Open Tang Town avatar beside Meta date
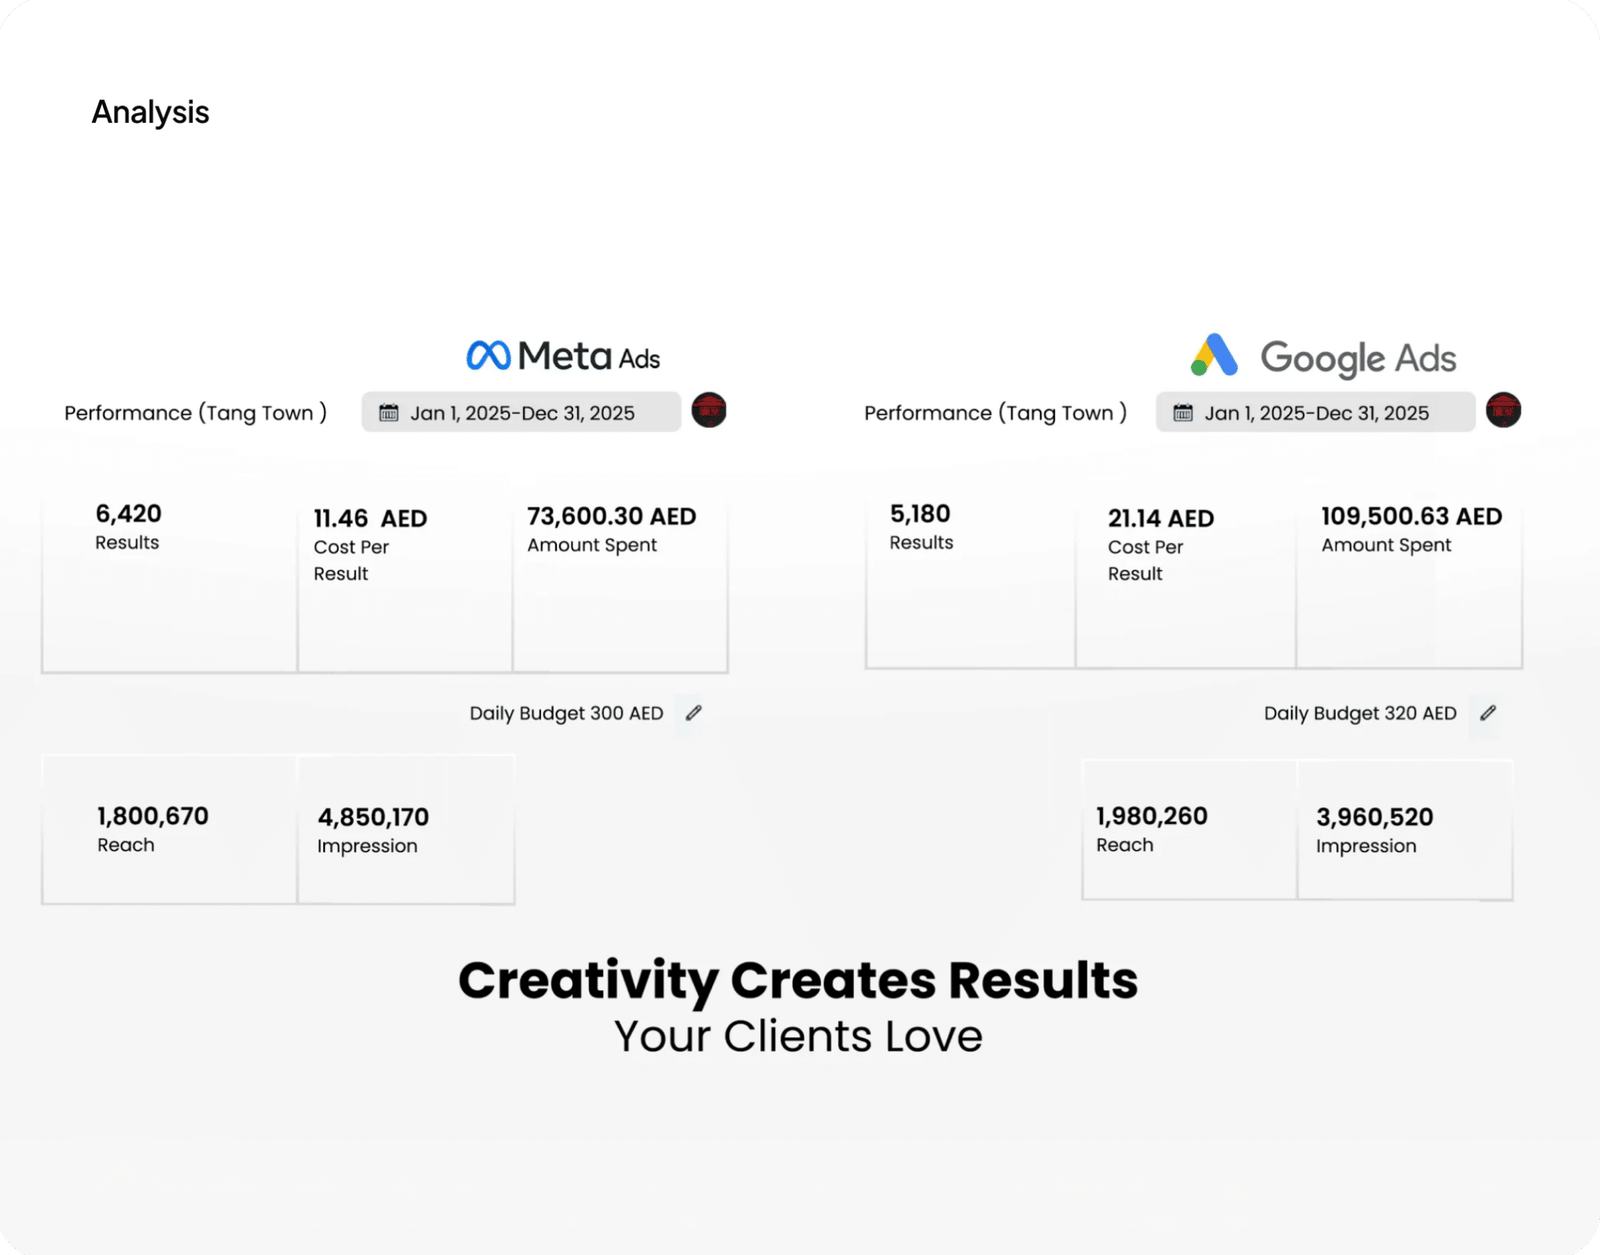1600x1255 pixels. (709, 410)
